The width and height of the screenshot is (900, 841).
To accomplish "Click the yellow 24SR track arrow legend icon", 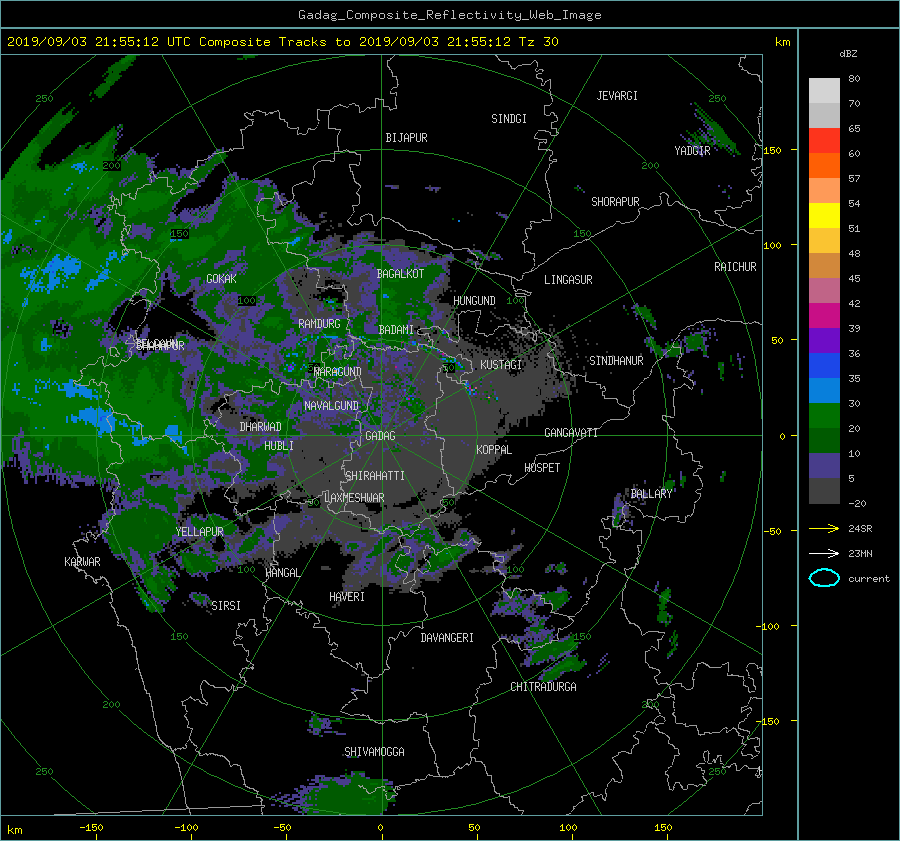I will [x=824, y=528].
